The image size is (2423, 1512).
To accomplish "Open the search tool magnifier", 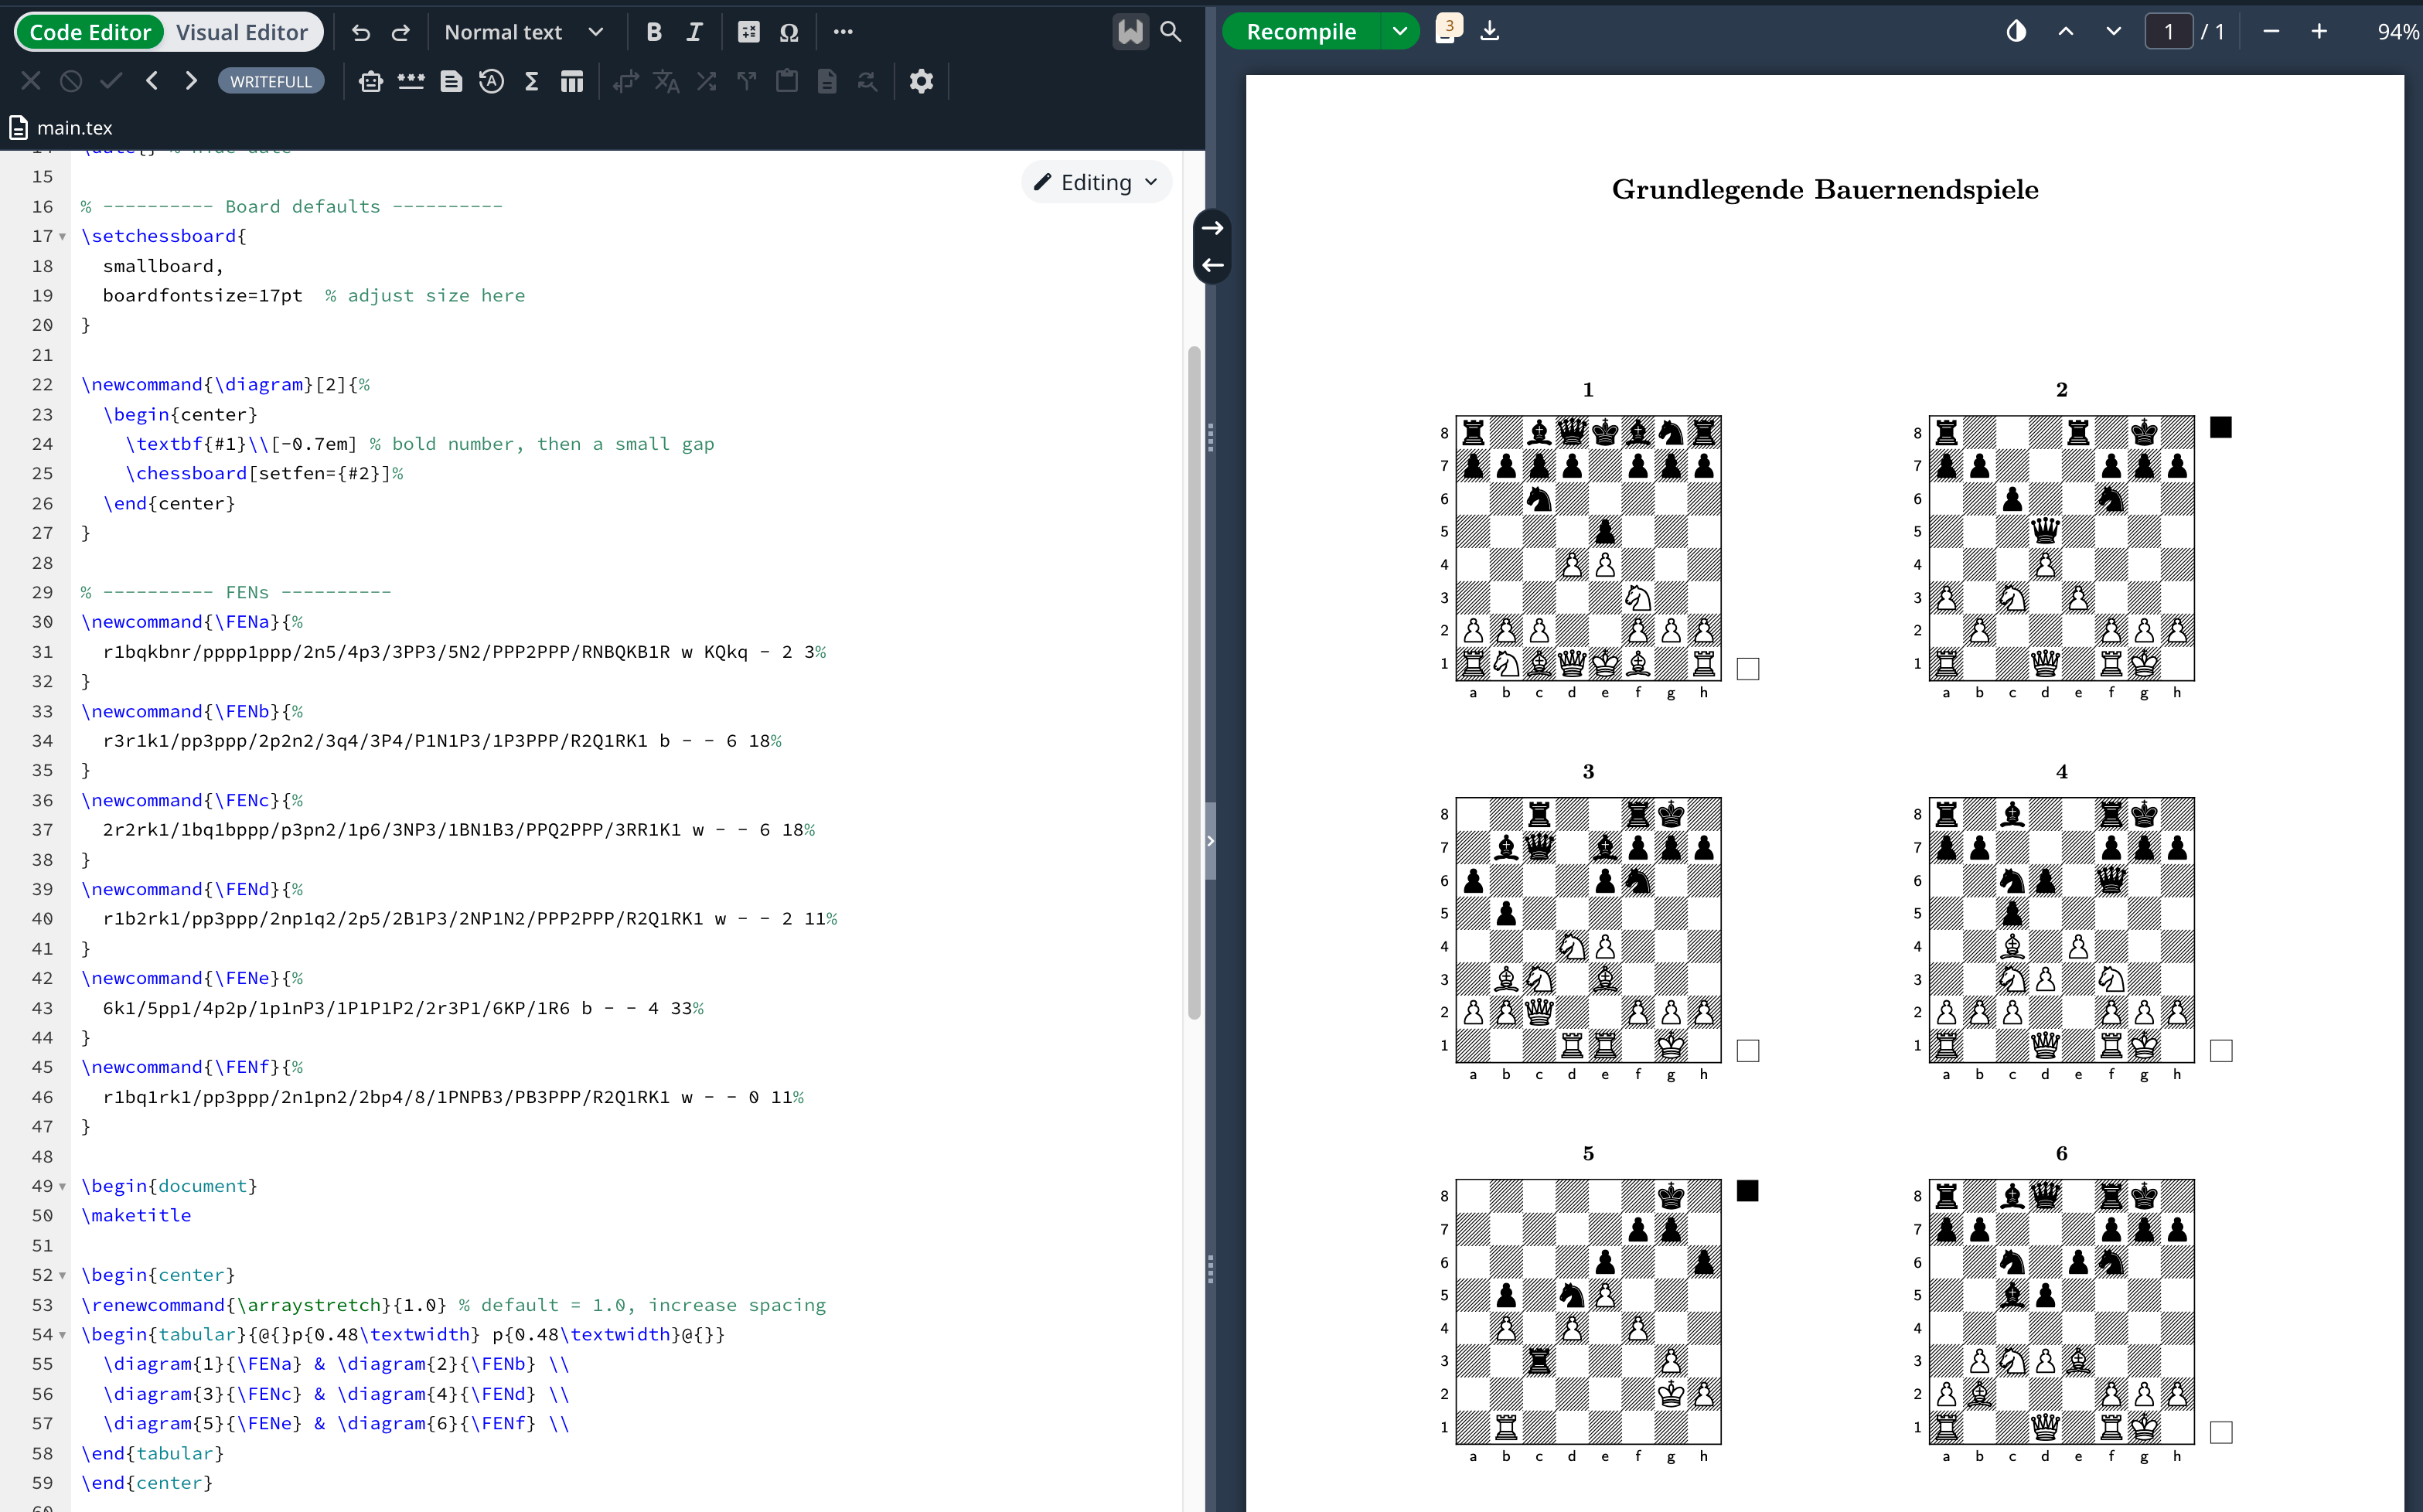I will [1170, 32].
